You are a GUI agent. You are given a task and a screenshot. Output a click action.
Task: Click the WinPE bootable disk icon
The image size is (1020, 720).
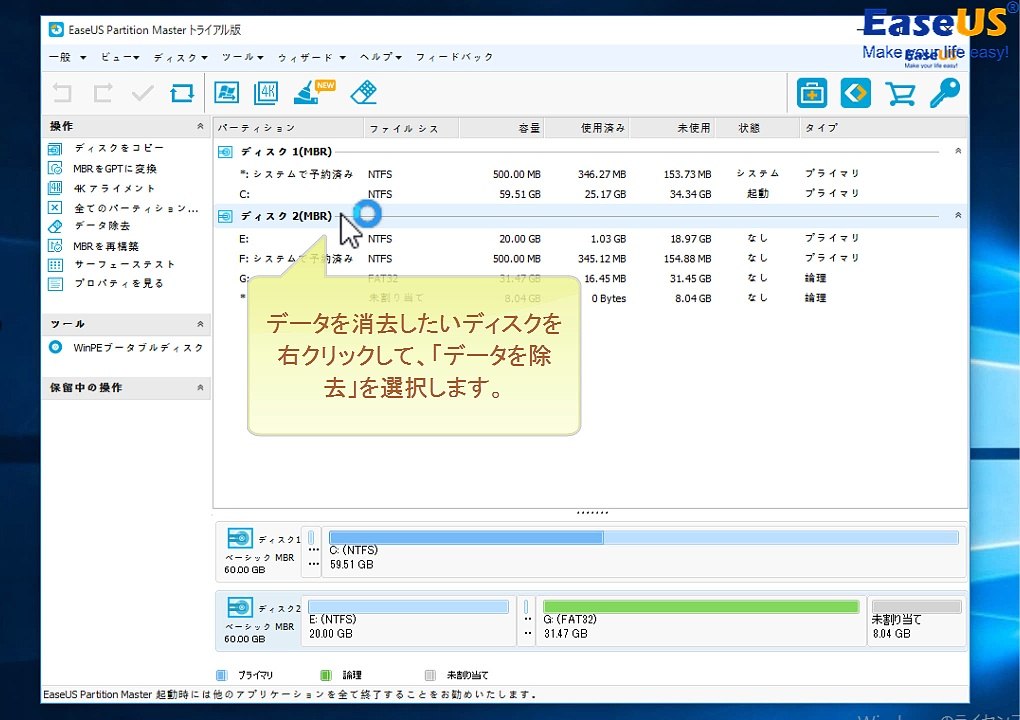pyautogui.click(x=55, y=347)
